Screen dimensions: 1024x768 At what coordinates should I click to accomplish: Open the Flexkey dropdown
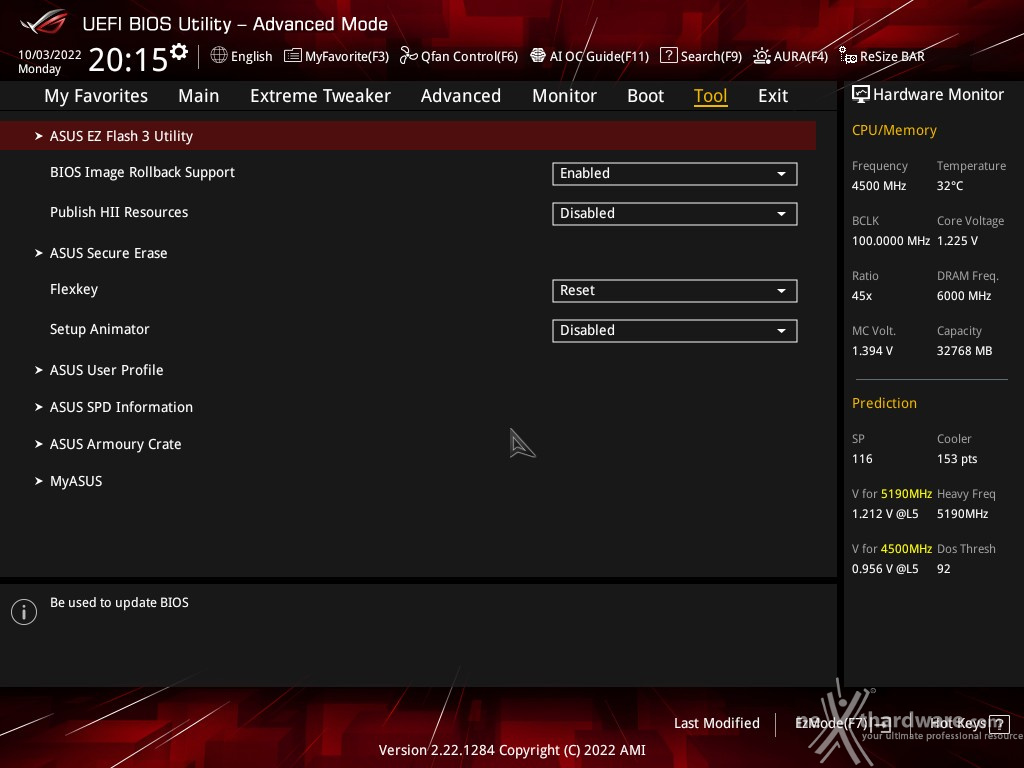coord(675,291)
